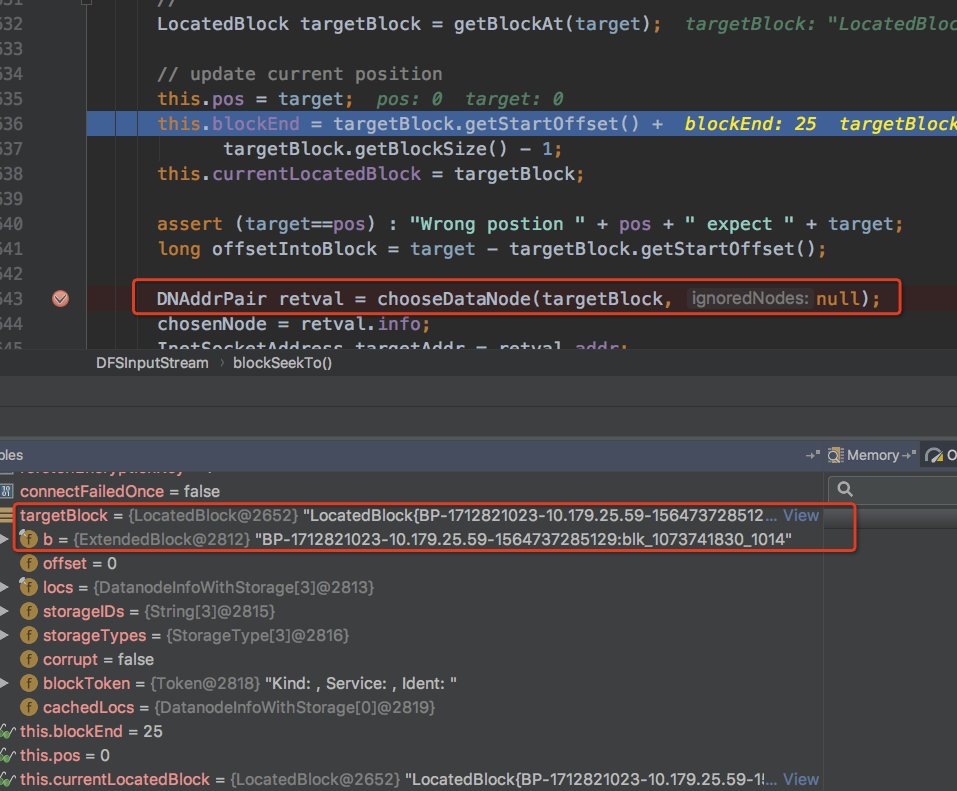This screenshot has height=791, width=957.
Task: Click the field icon next to storageTypes
Action: pyautogui.click(x=29, y=635)
